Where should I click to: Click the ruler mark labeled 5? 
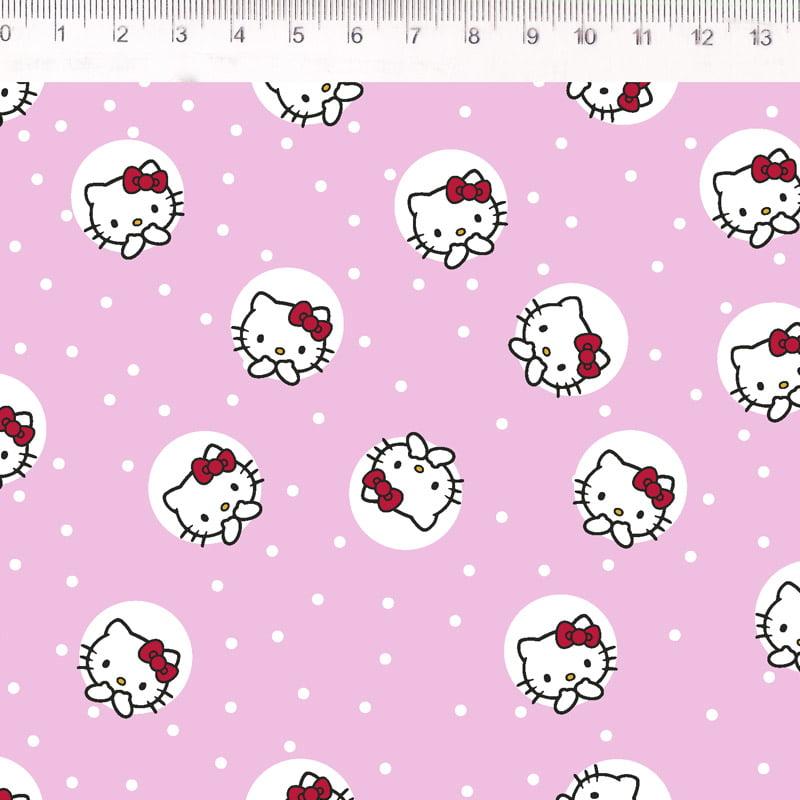(x=297, y=35)
